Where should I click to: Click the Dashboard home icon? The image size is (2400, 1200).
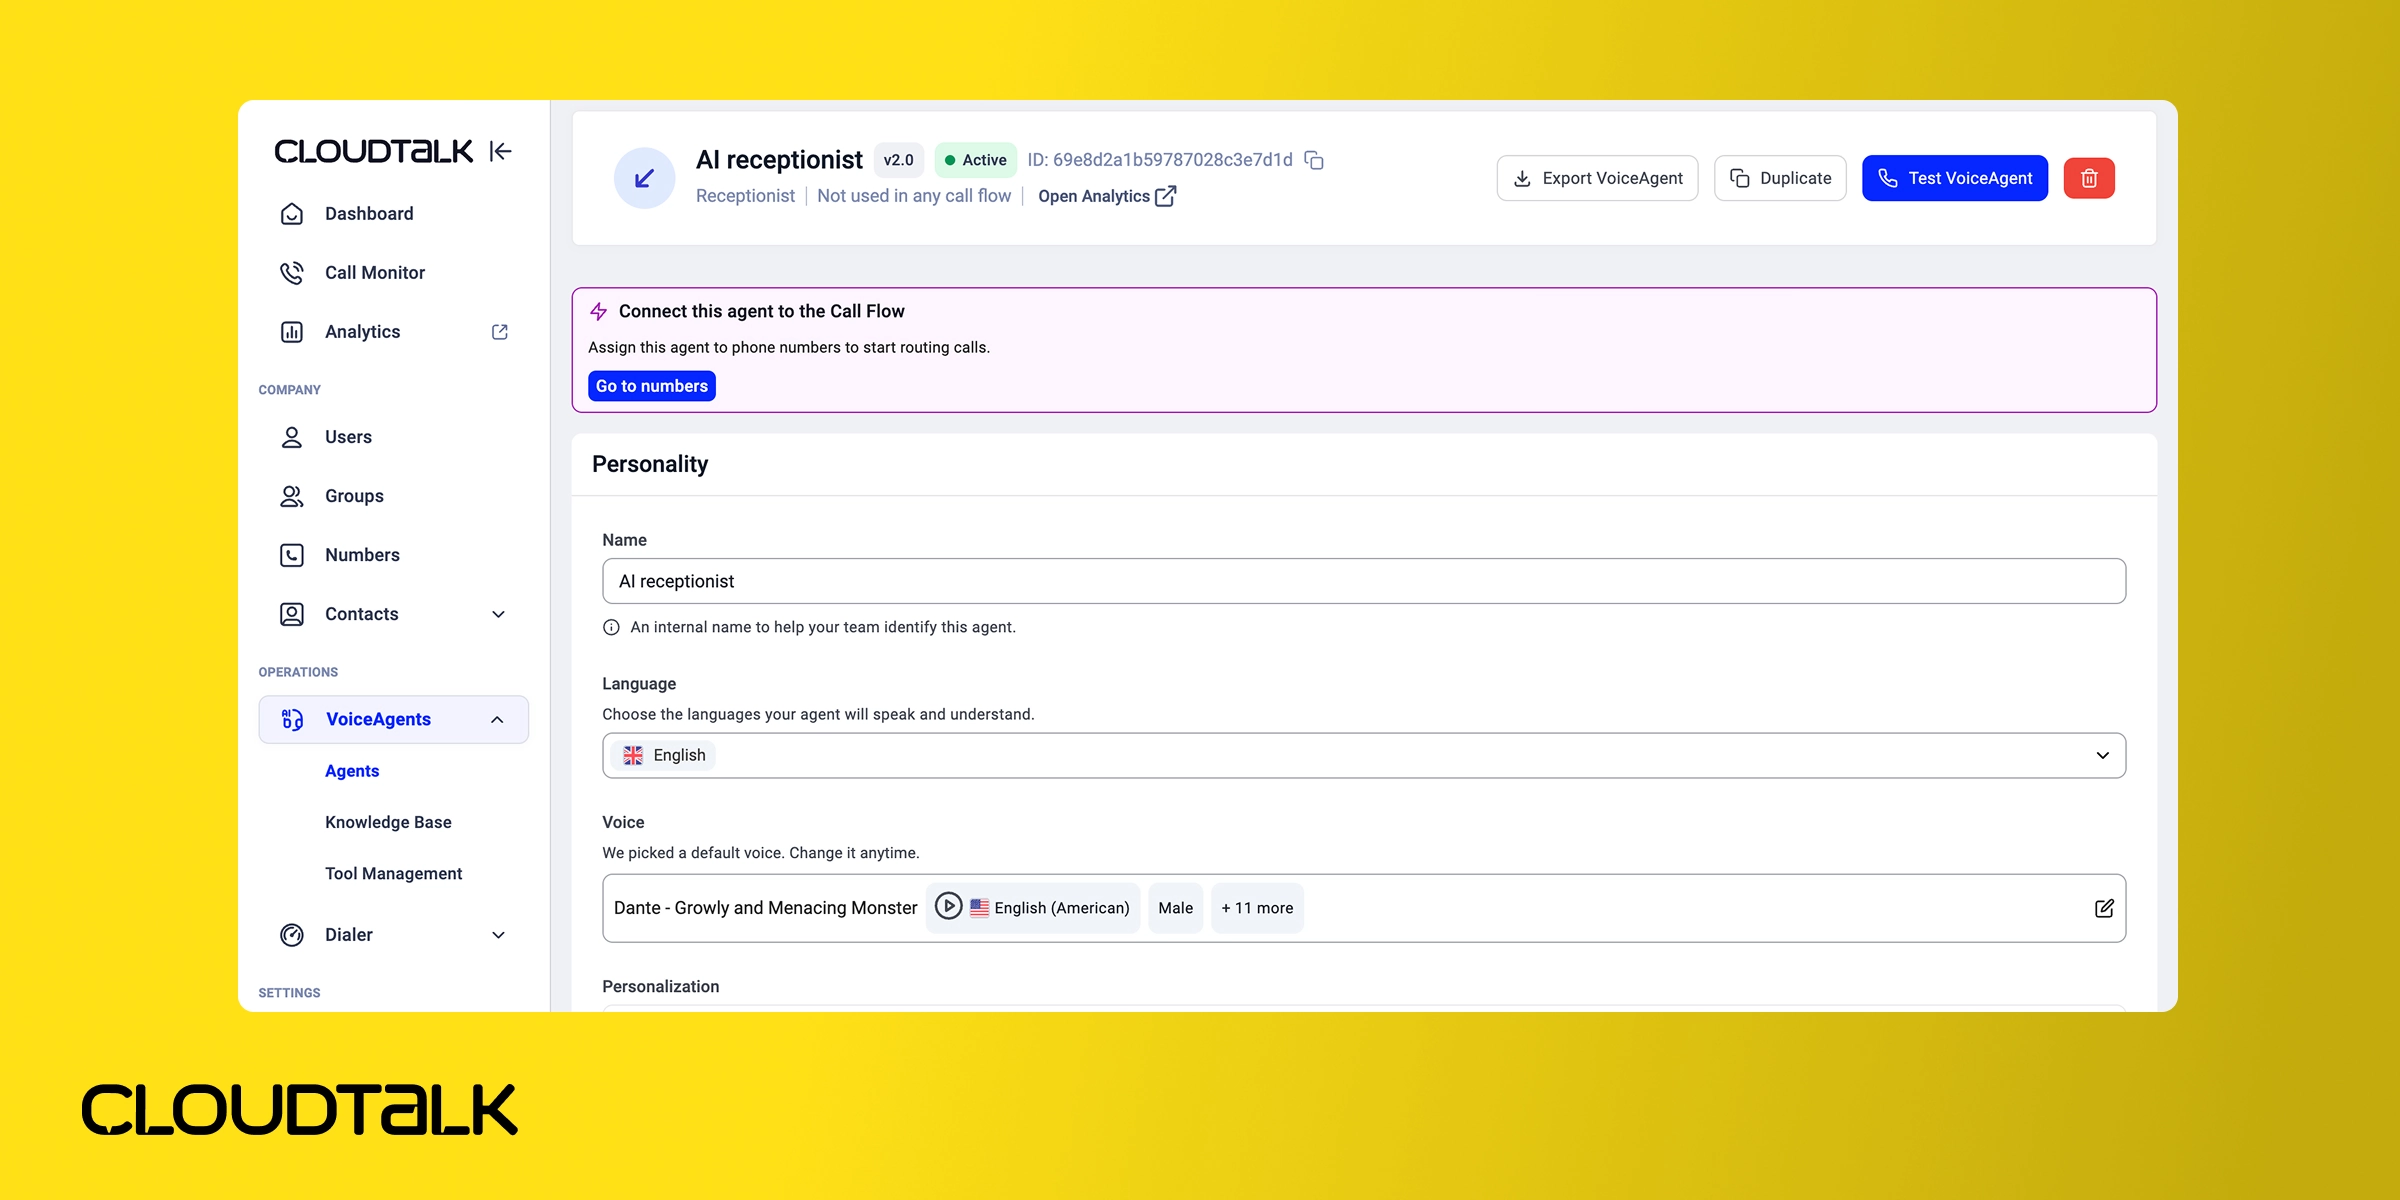(292, 214)
